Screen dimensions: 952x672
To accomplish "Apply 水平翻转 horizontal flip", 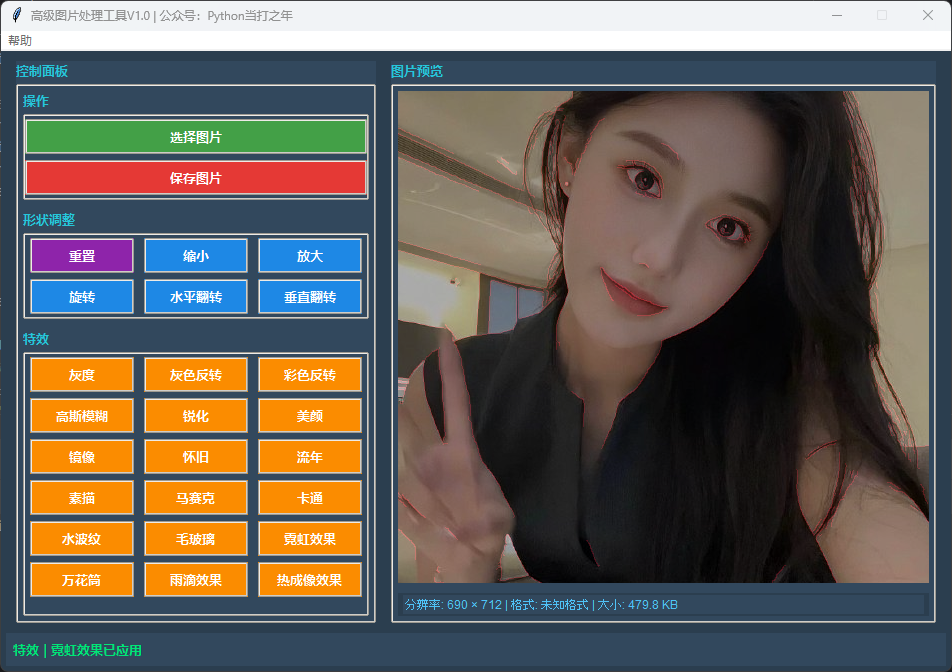I will click(196, 297).
